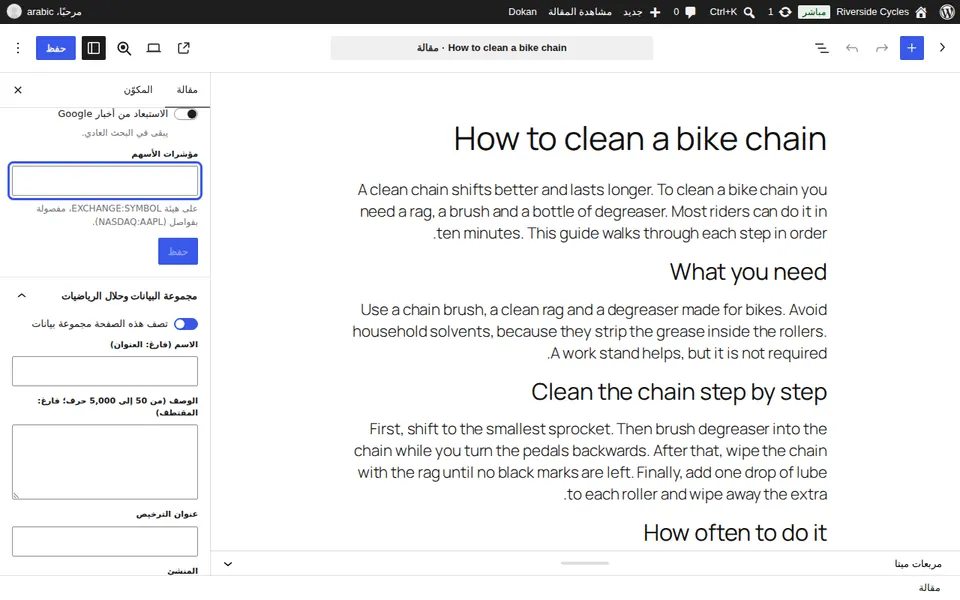960x600 pixels.
Task: Click the back chevron at the editor toolbar edge
Action: coord(942,48)
